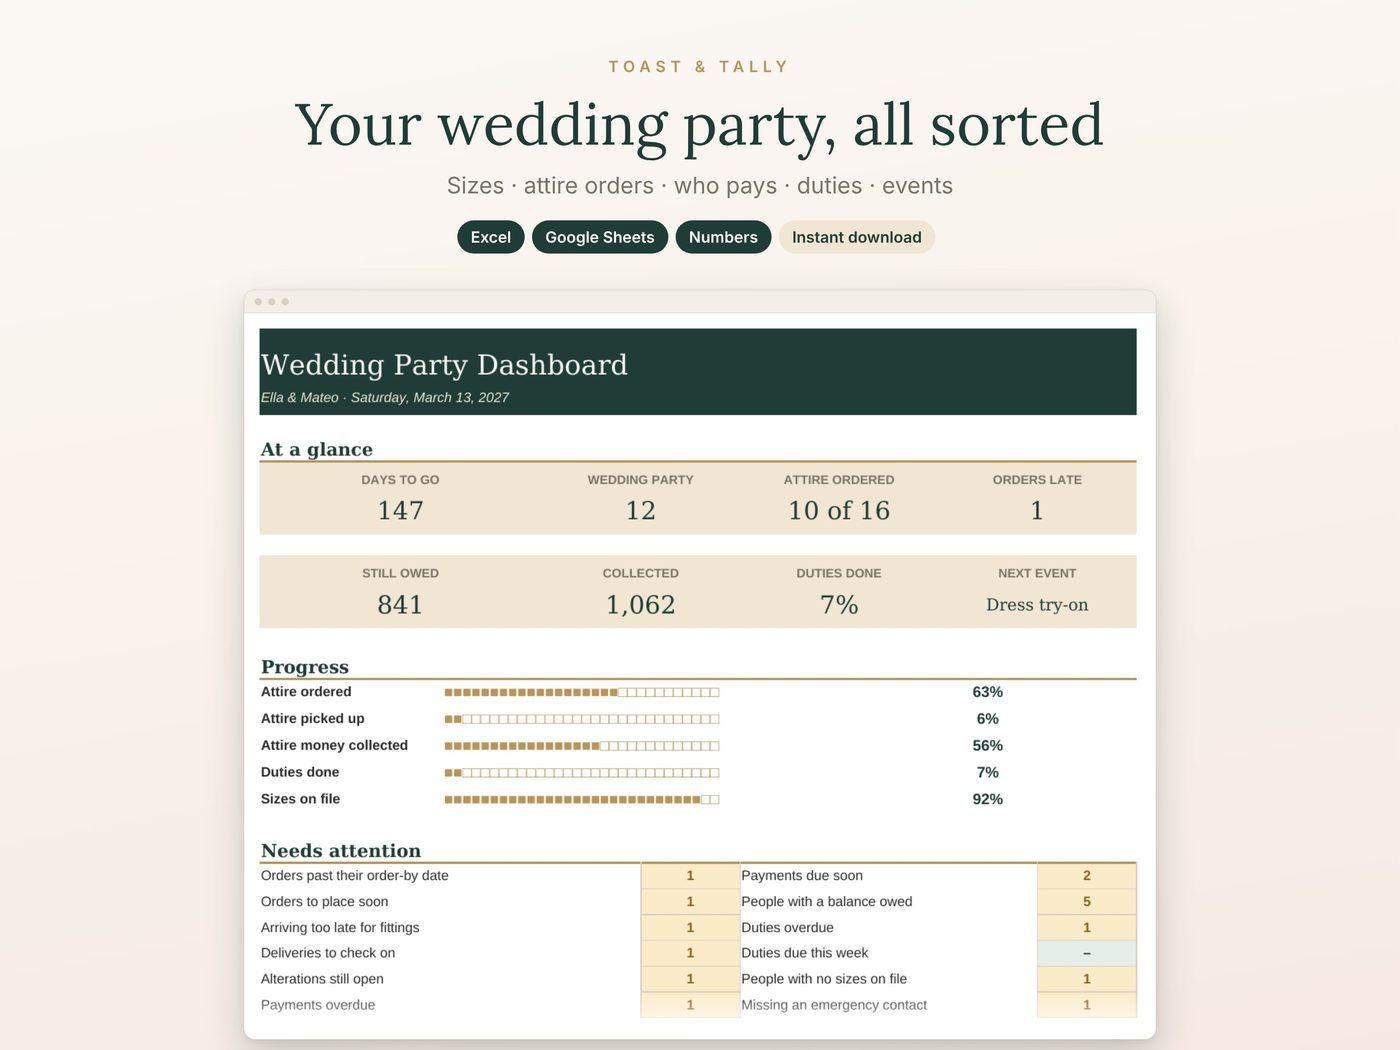
Task: Select Missing an emergency contact row
Action: pyautogui.click(x=938, y=1005)
